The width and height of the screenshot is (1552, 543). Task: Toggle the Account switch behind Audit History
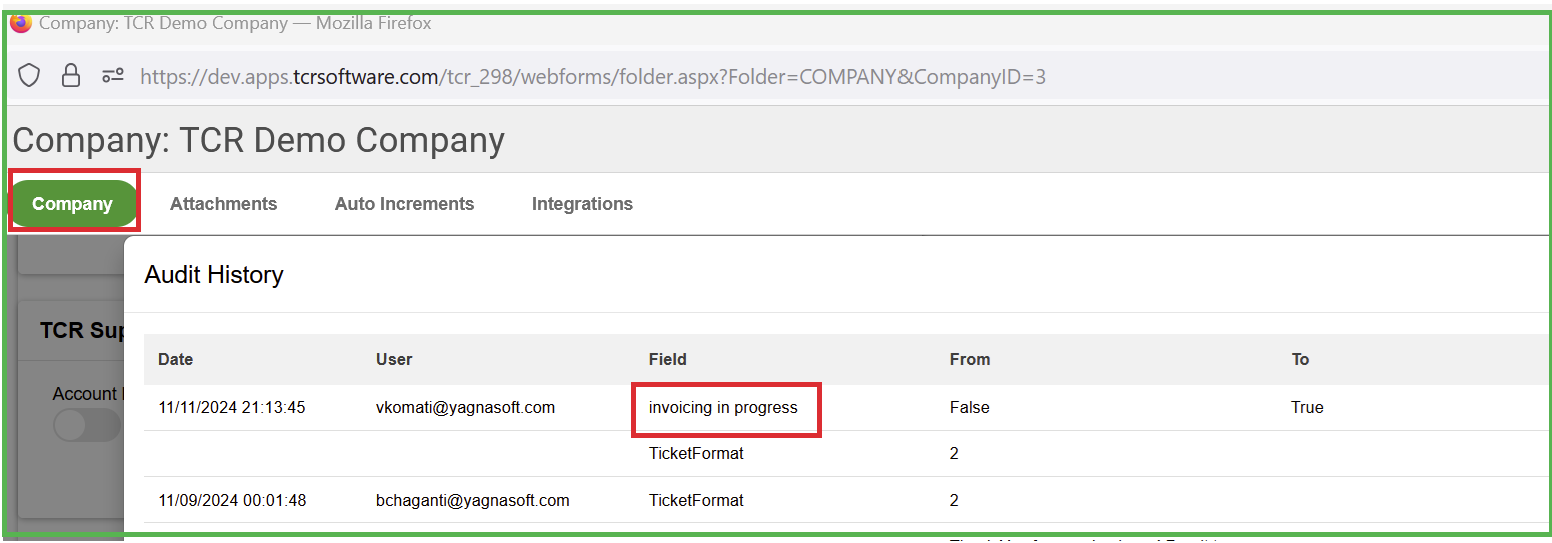[86, 424]
